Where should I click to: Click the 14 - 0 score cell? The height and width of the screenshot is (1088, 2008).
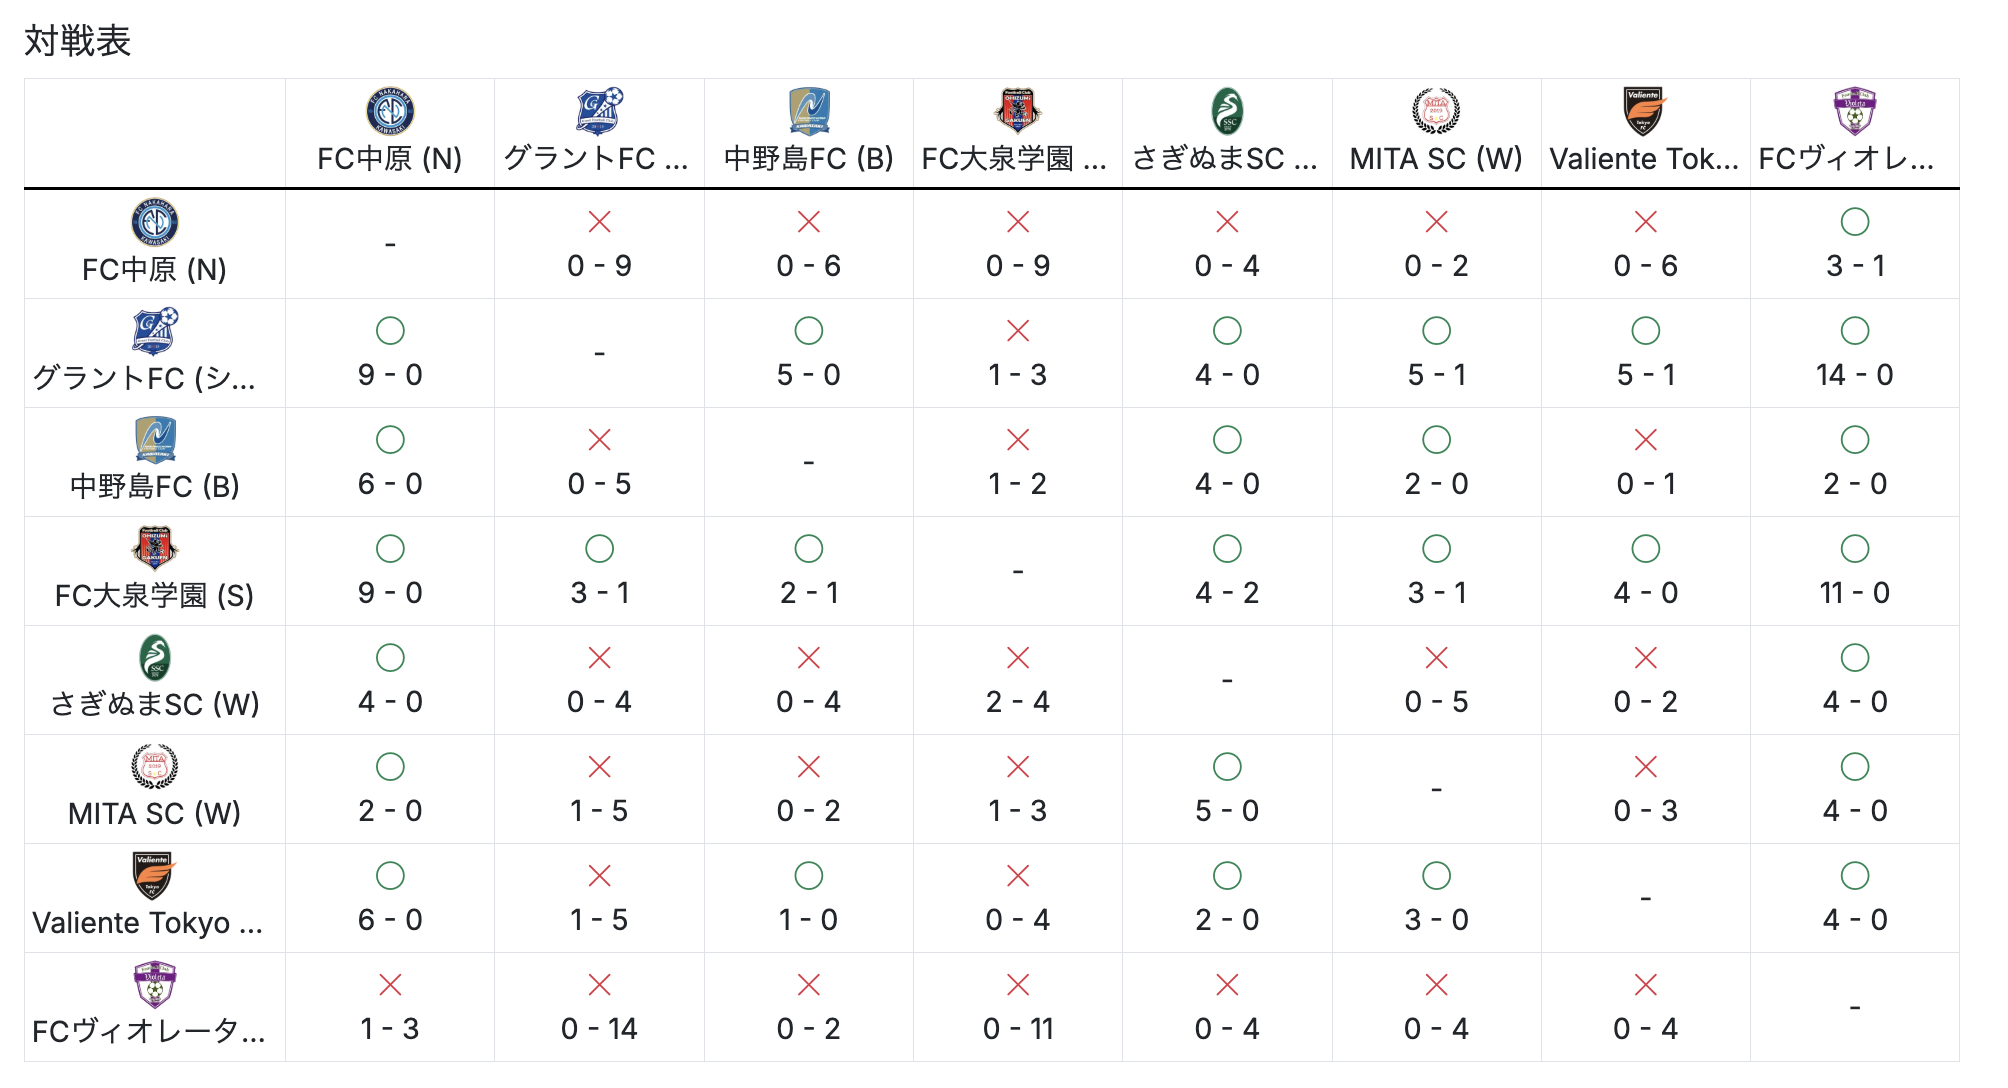tap(1854, 375)
